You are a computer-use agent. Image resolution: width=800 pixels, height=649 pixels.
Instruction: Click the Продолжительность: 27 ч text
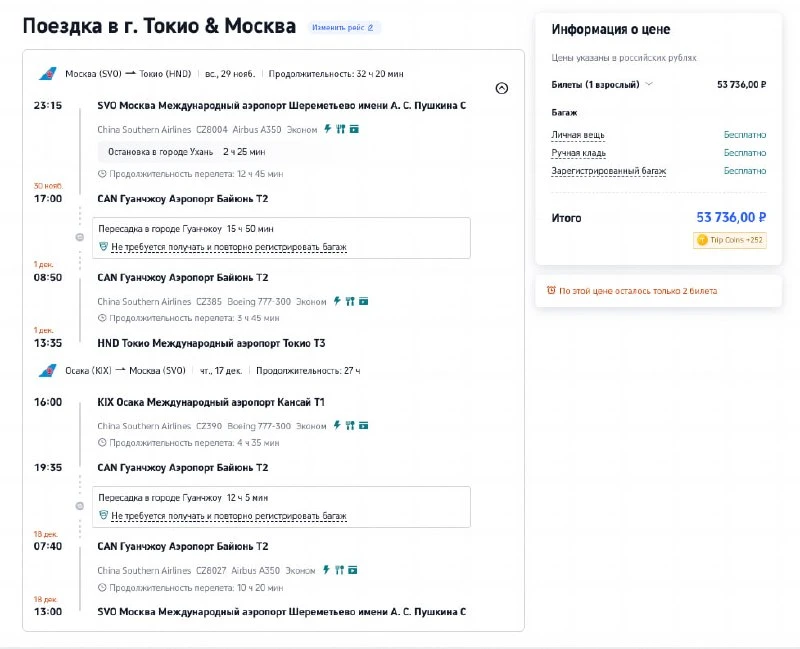[308, 371]
